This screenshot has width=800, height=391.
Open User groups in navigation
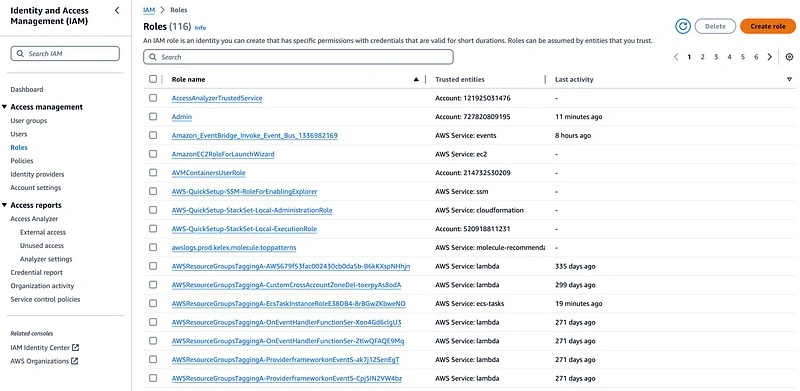coord(29,120)
